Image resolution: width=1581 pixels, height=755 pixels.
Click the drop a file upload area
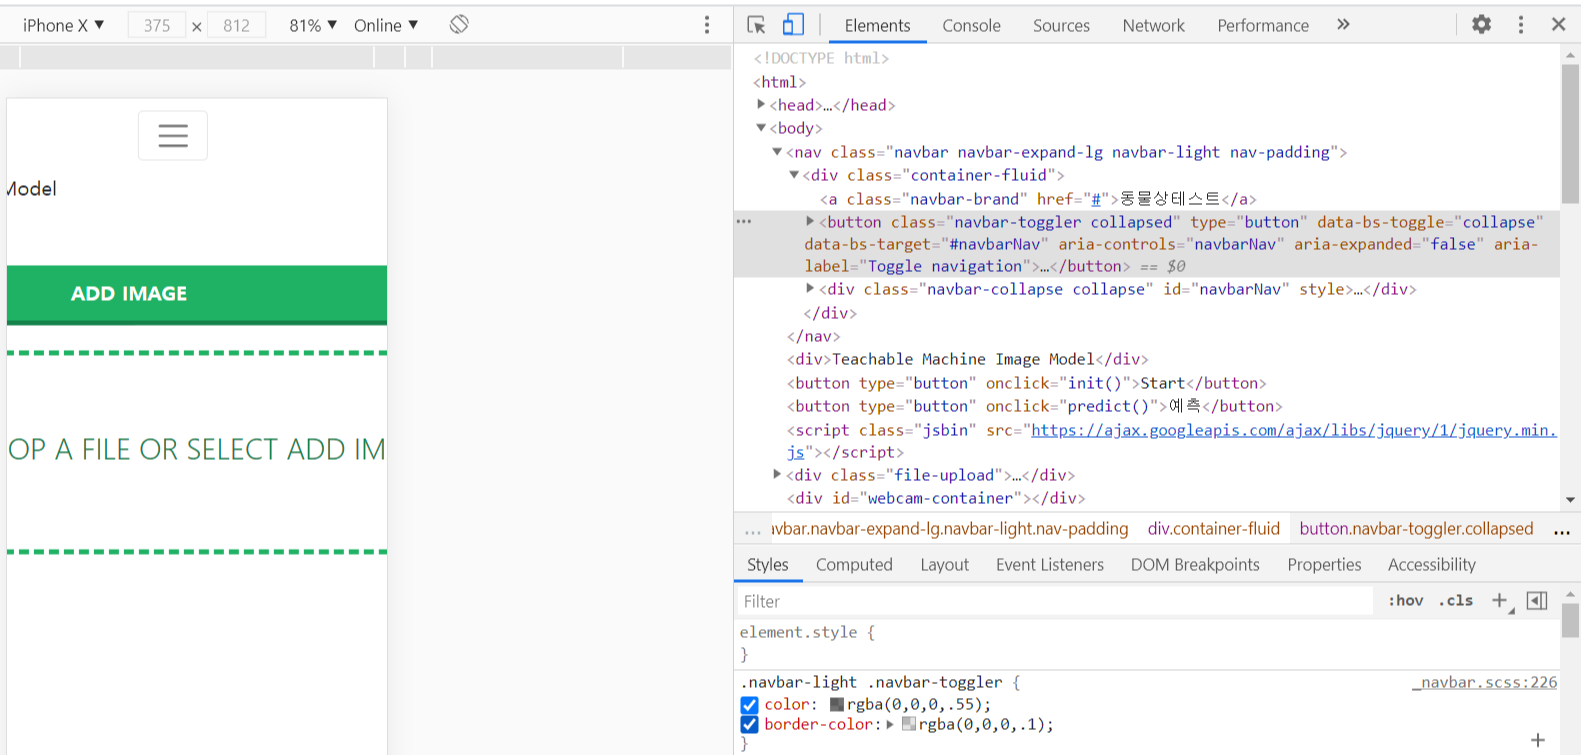[x=197, y=452]
